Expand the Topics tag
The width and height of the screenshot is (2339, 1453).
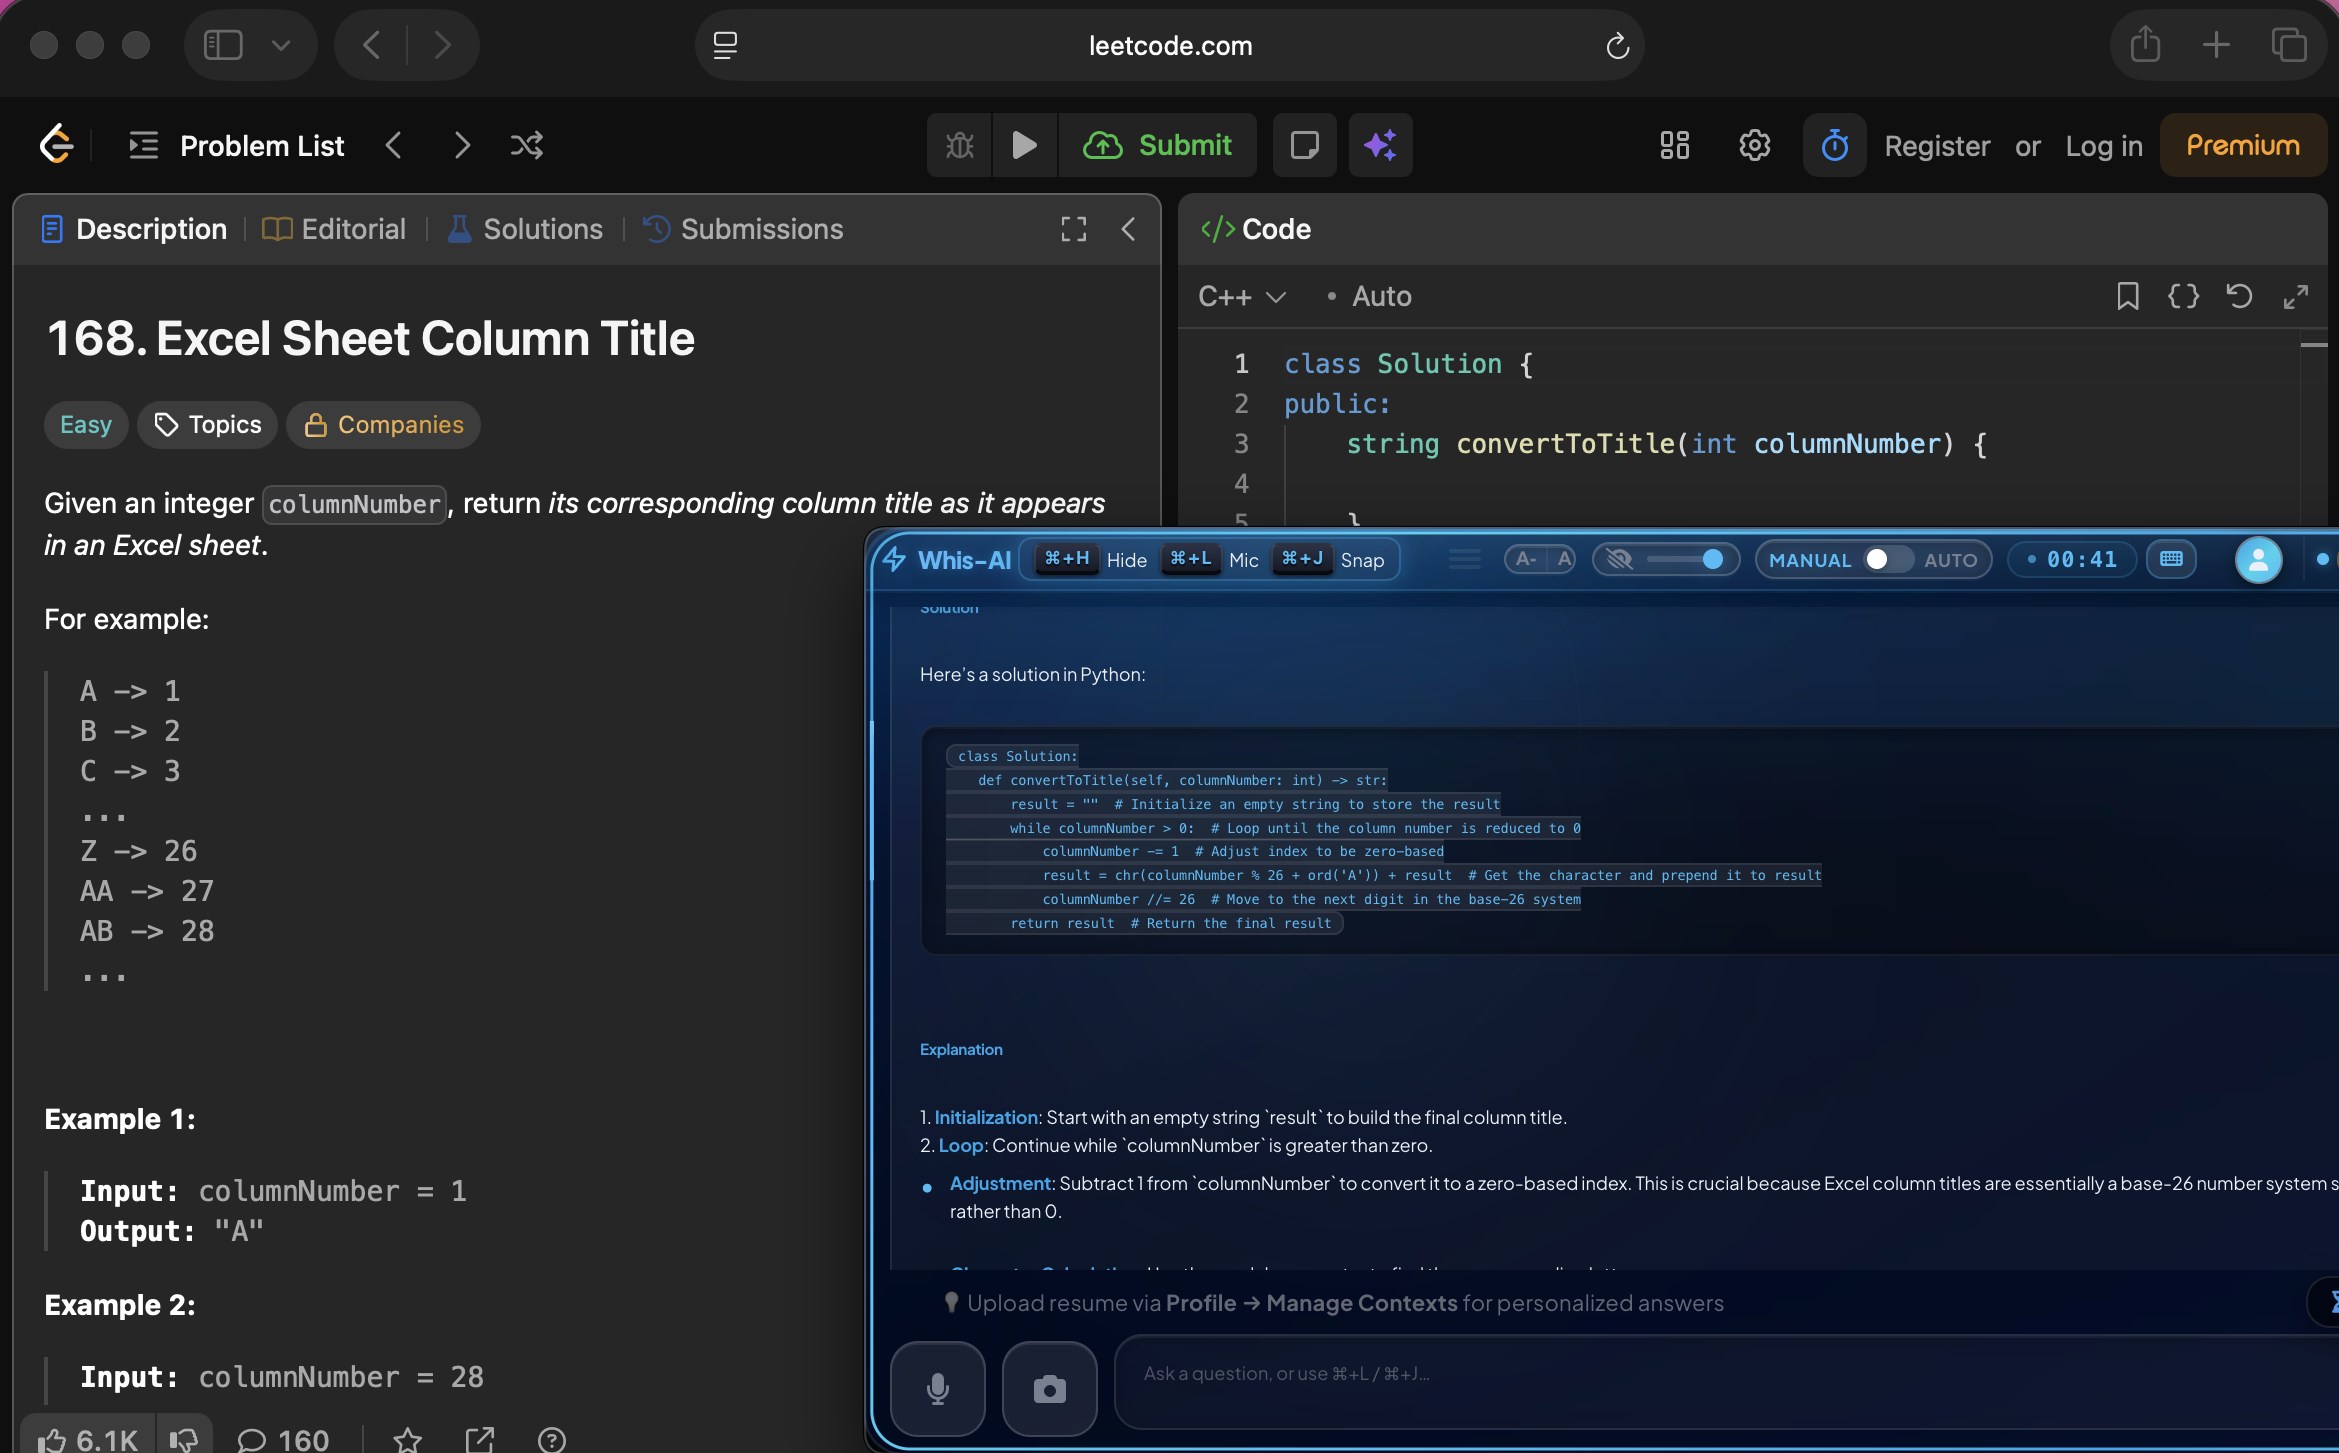[x=207, y=425]
